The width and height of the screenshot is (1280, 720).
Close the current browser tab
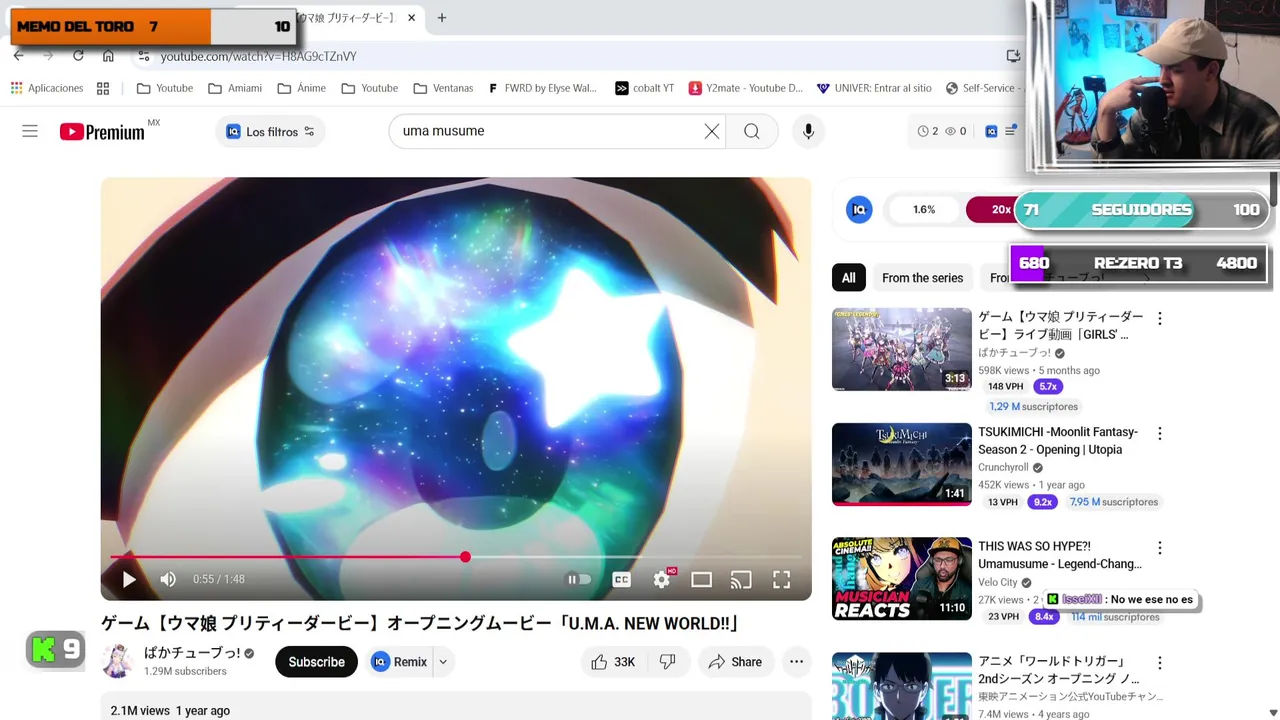click(410, 18)
